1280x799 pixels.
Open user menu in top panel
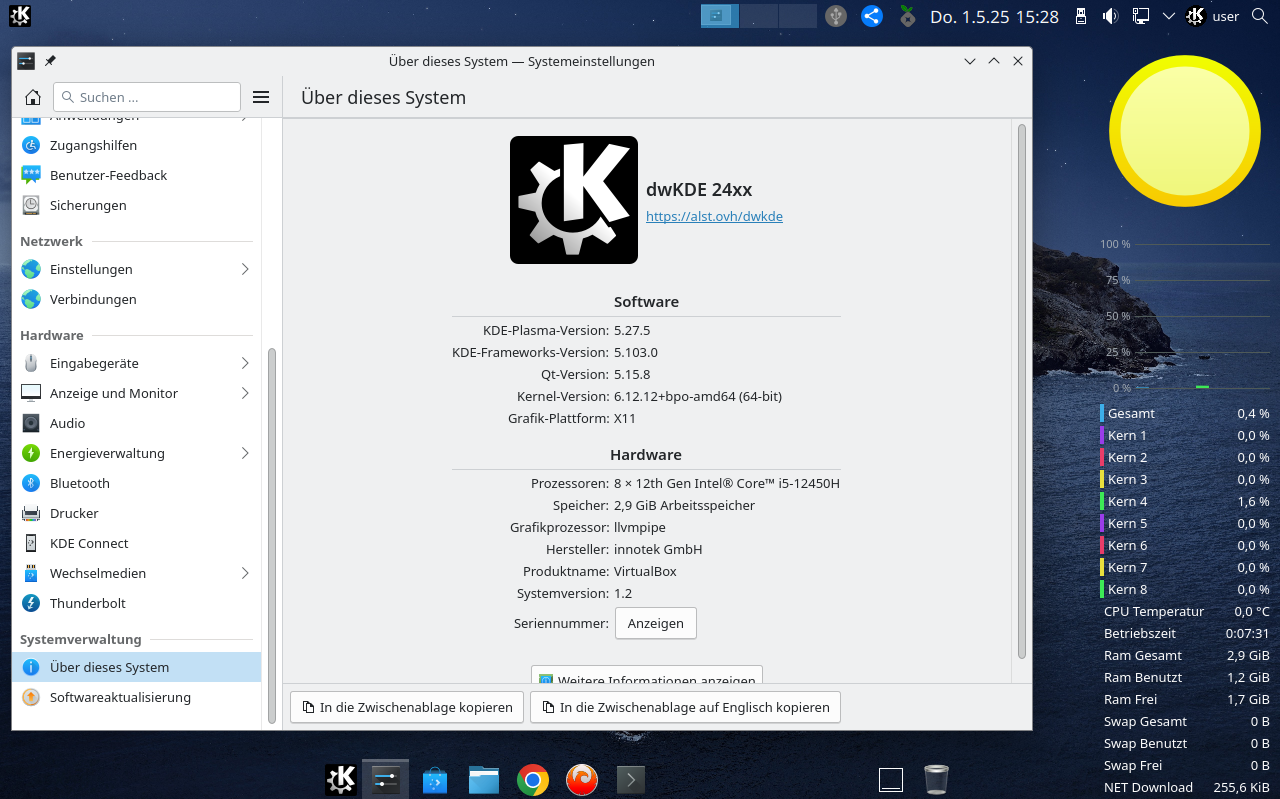pyautogui.click(x=1213, y=16)
